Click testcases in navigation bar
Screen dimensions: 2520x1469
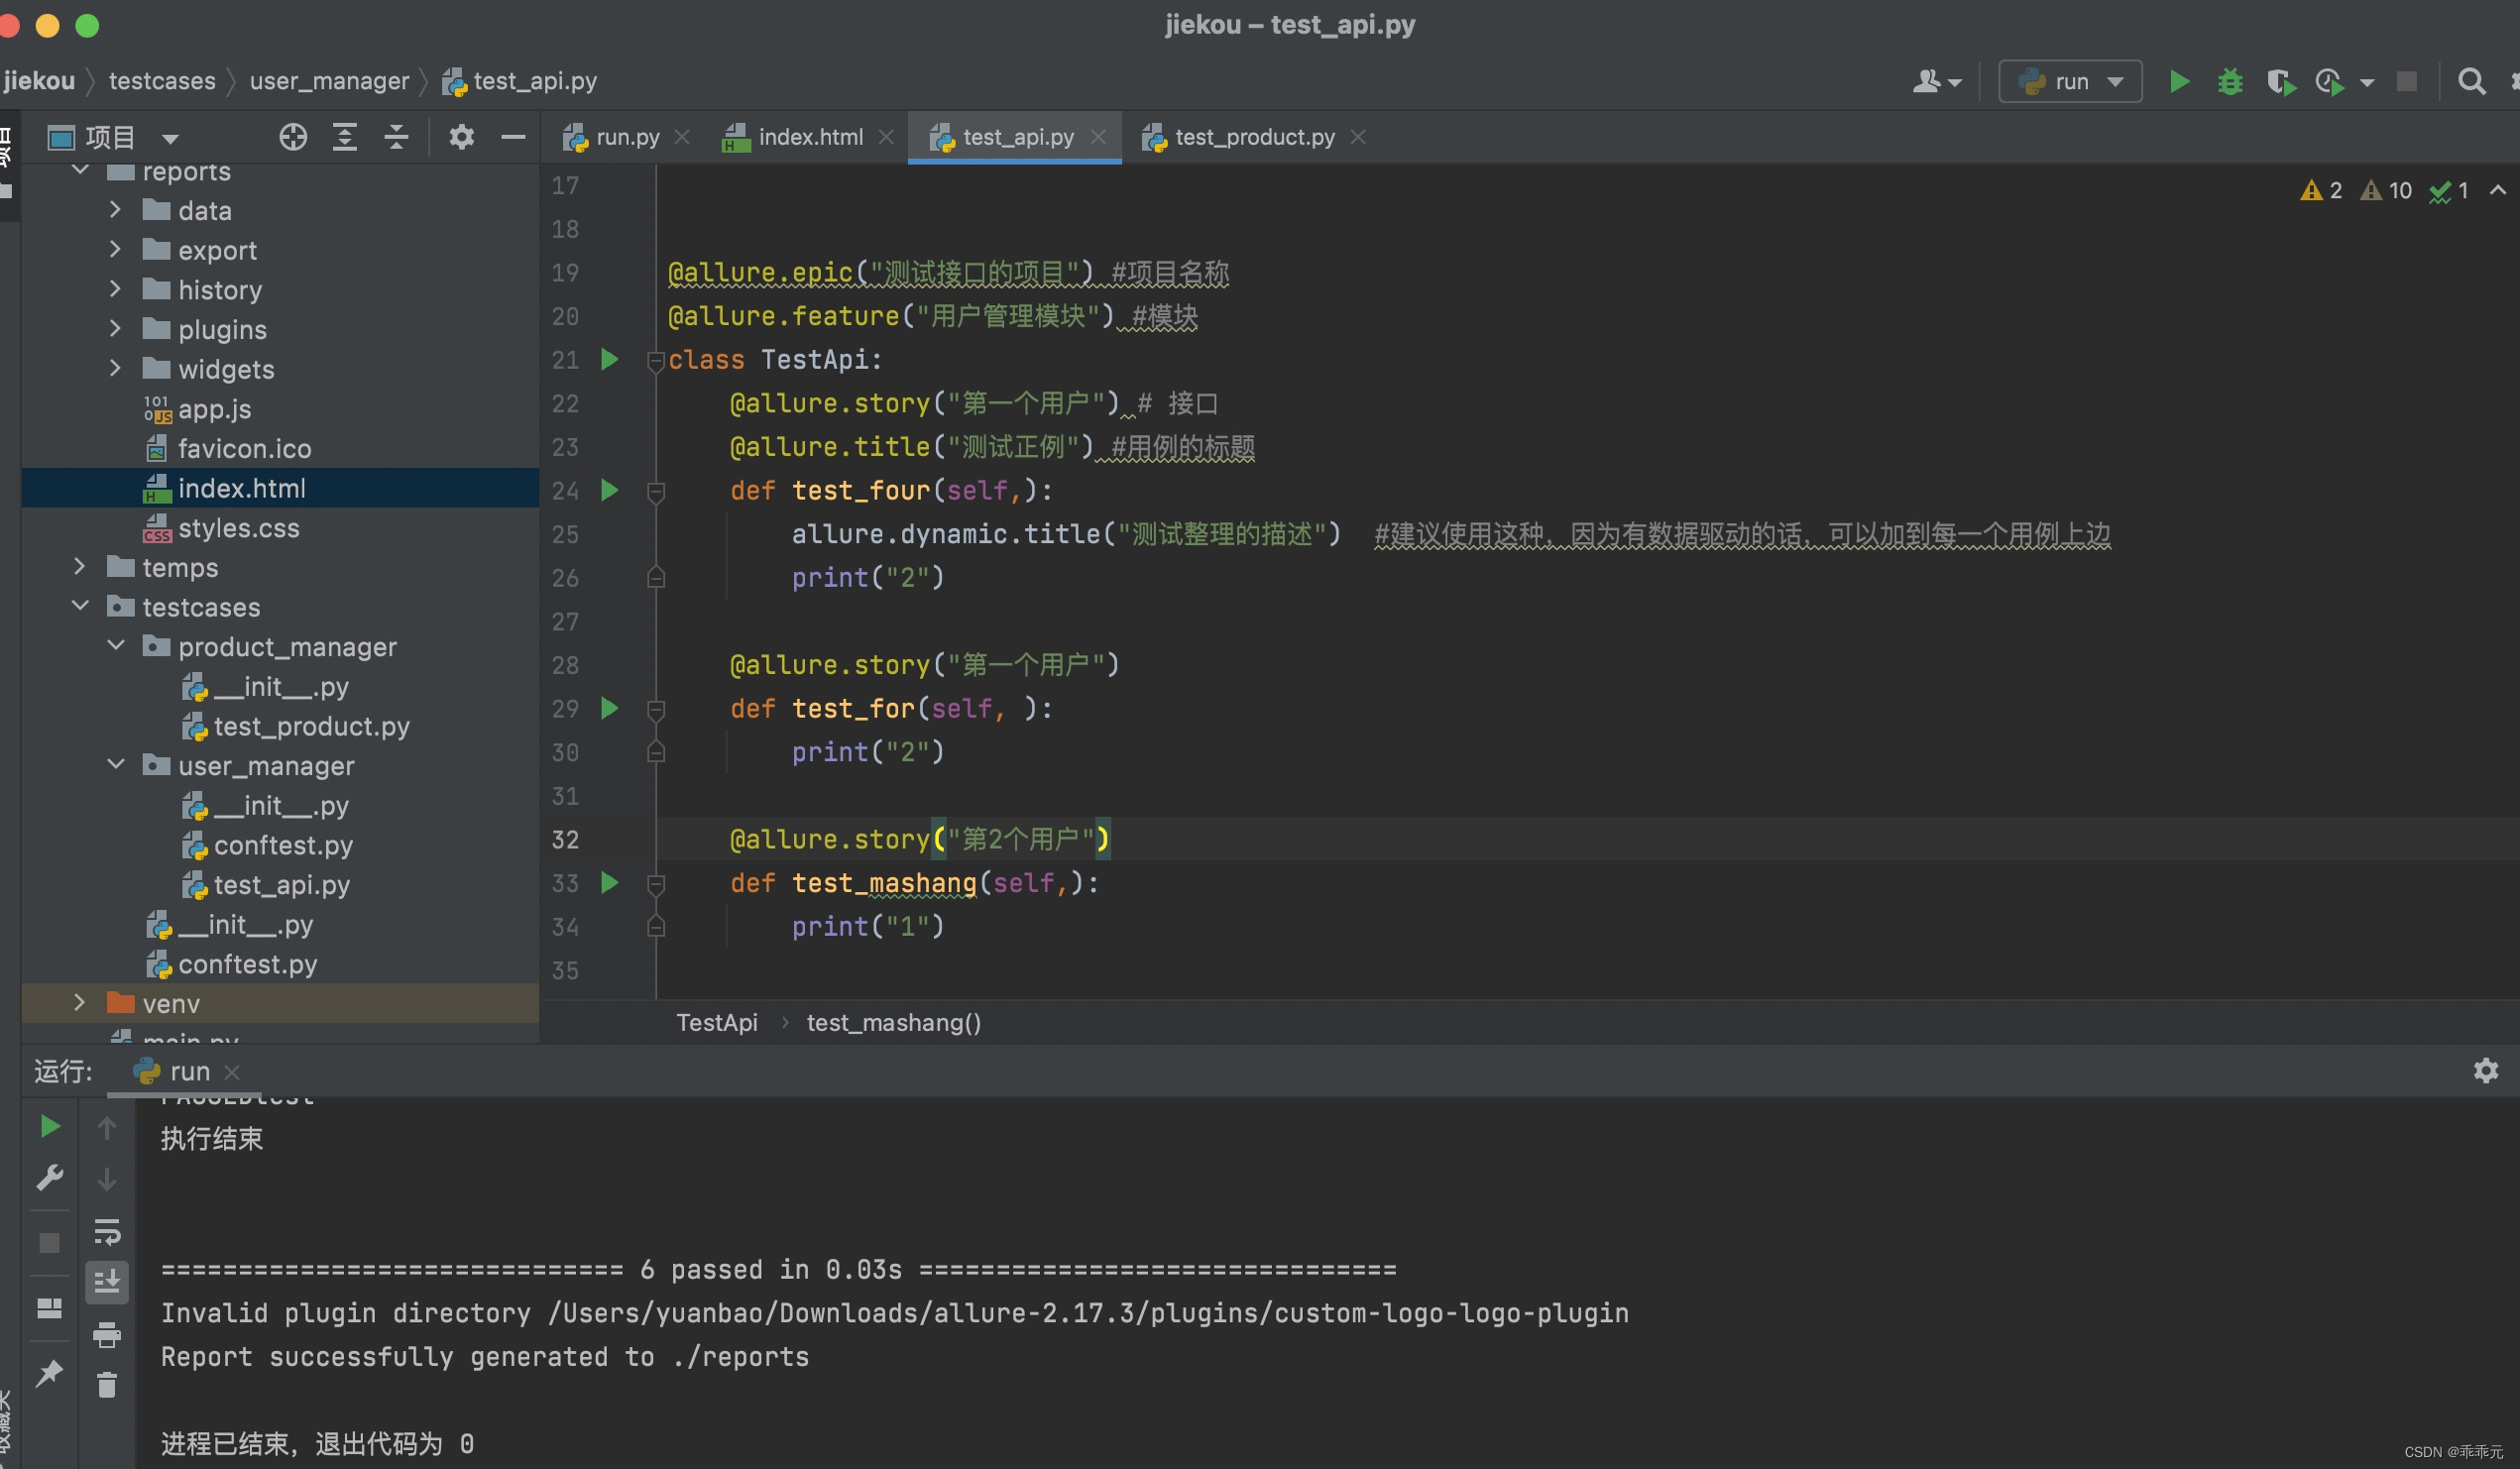[162, 81]
